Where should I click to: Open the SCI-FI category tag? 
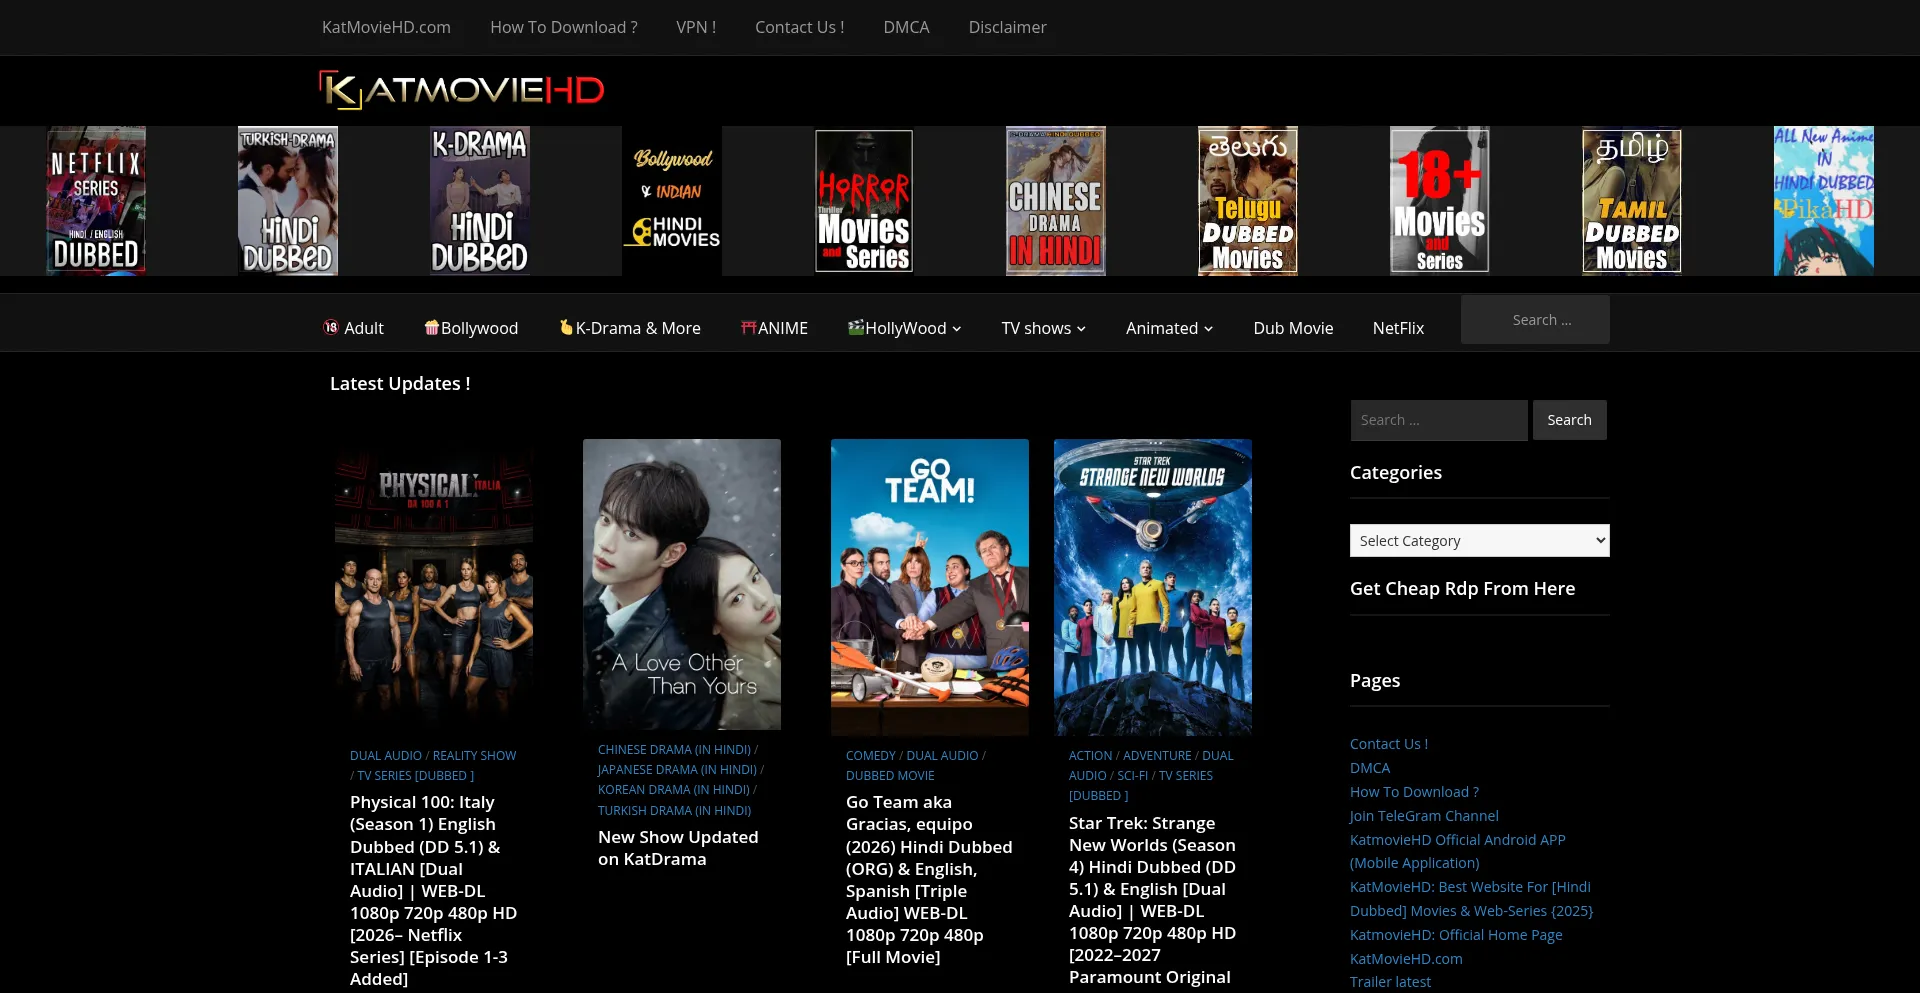point(1133,776)
